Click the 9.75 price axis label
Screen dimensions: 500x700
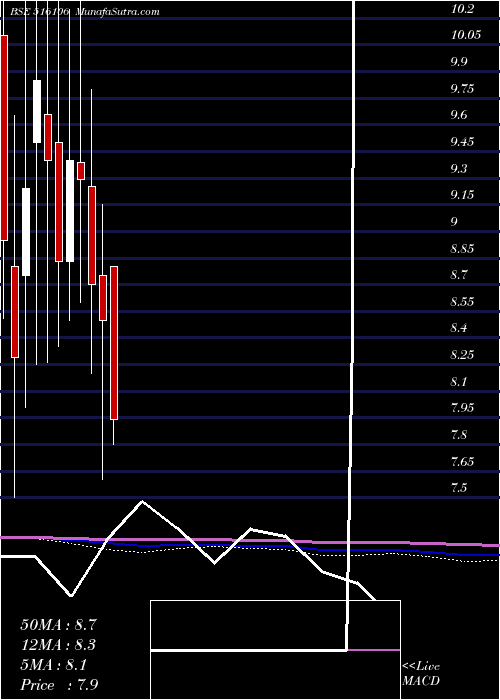pyautogui.click(x=462, y=89)
